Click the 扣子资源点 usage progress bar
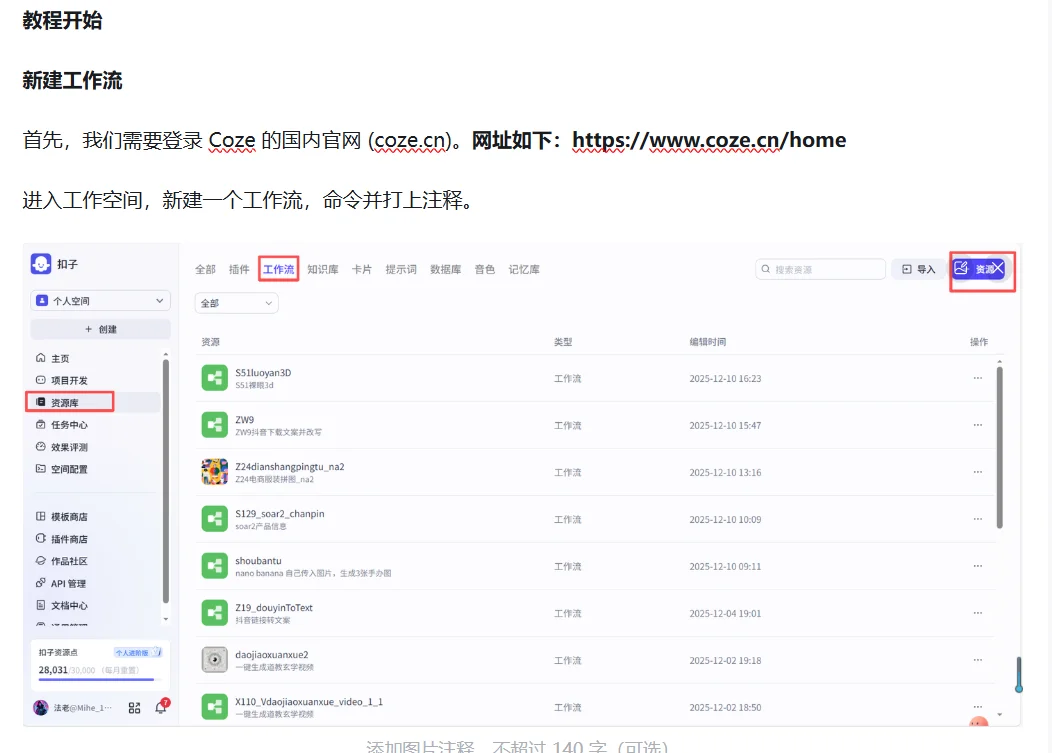The image size is (1052, 753). [100, 679]
